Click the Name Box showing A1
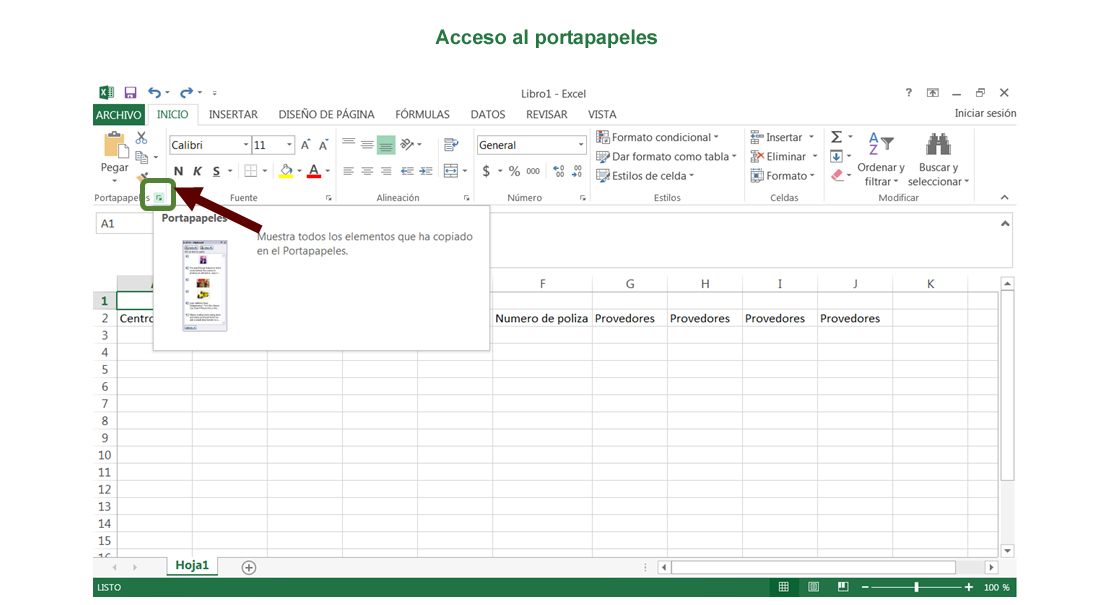 124,223
